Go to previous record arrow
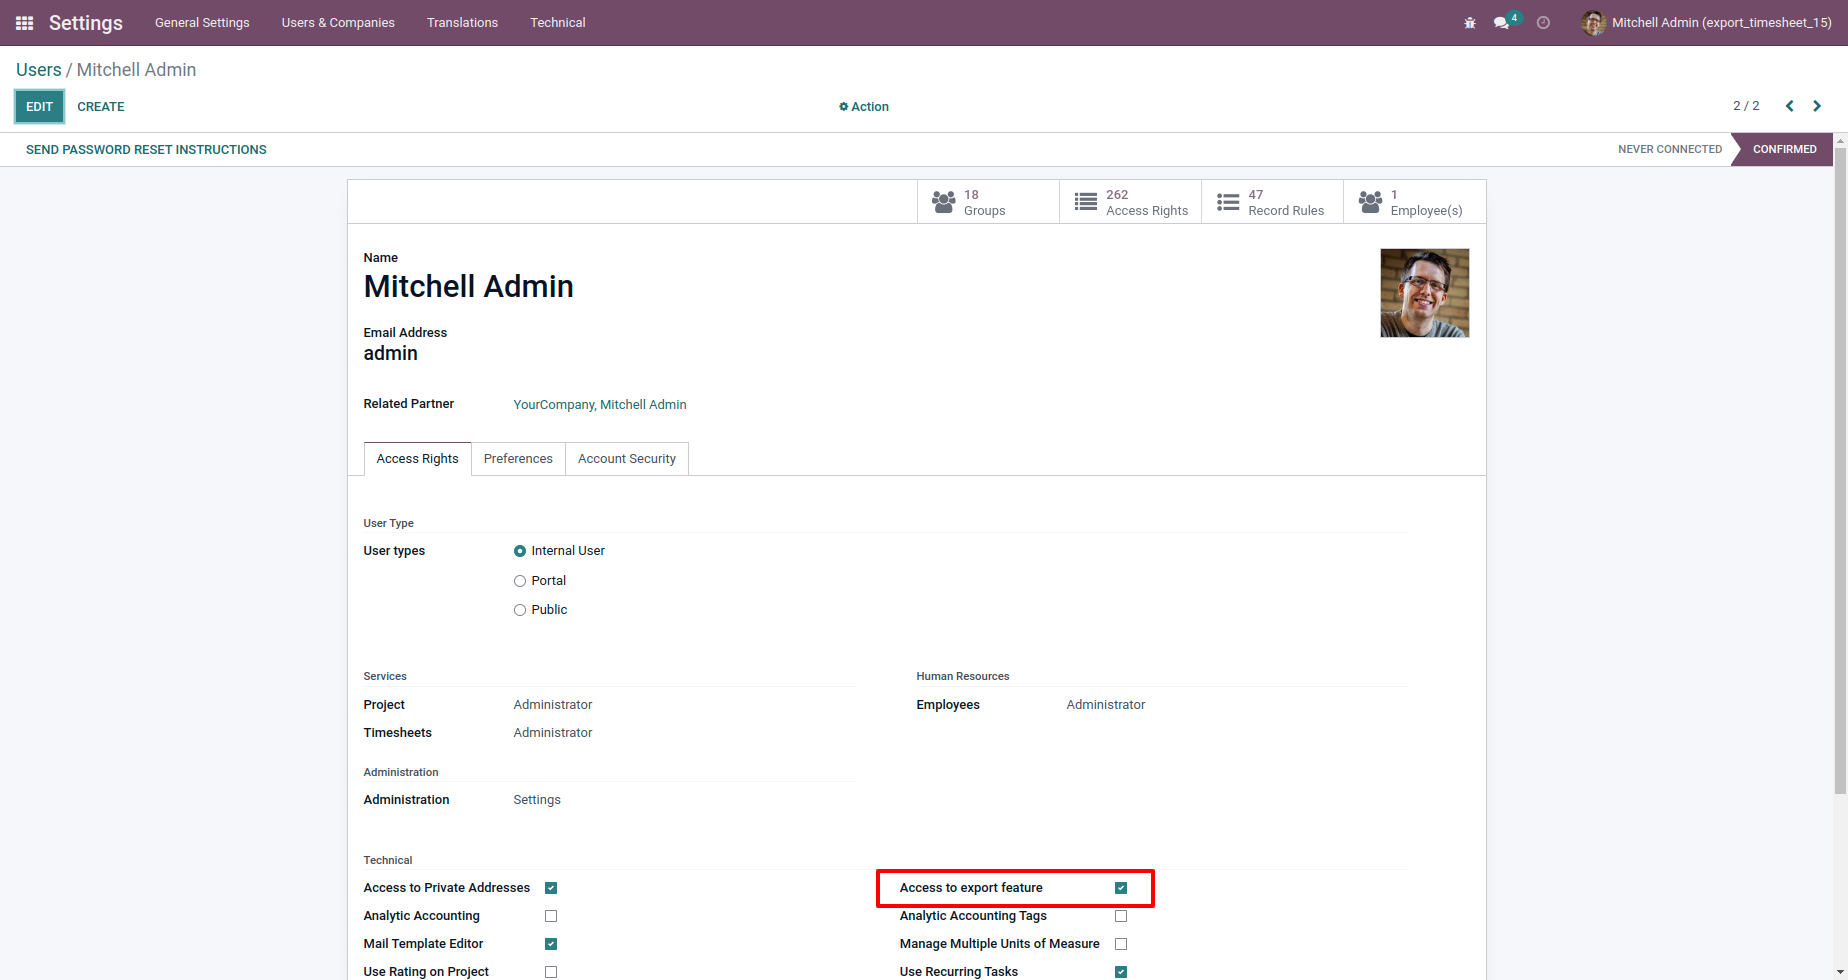Image resolution: width=1848 pixels, height=980 pixels. tap(1790, 106)
